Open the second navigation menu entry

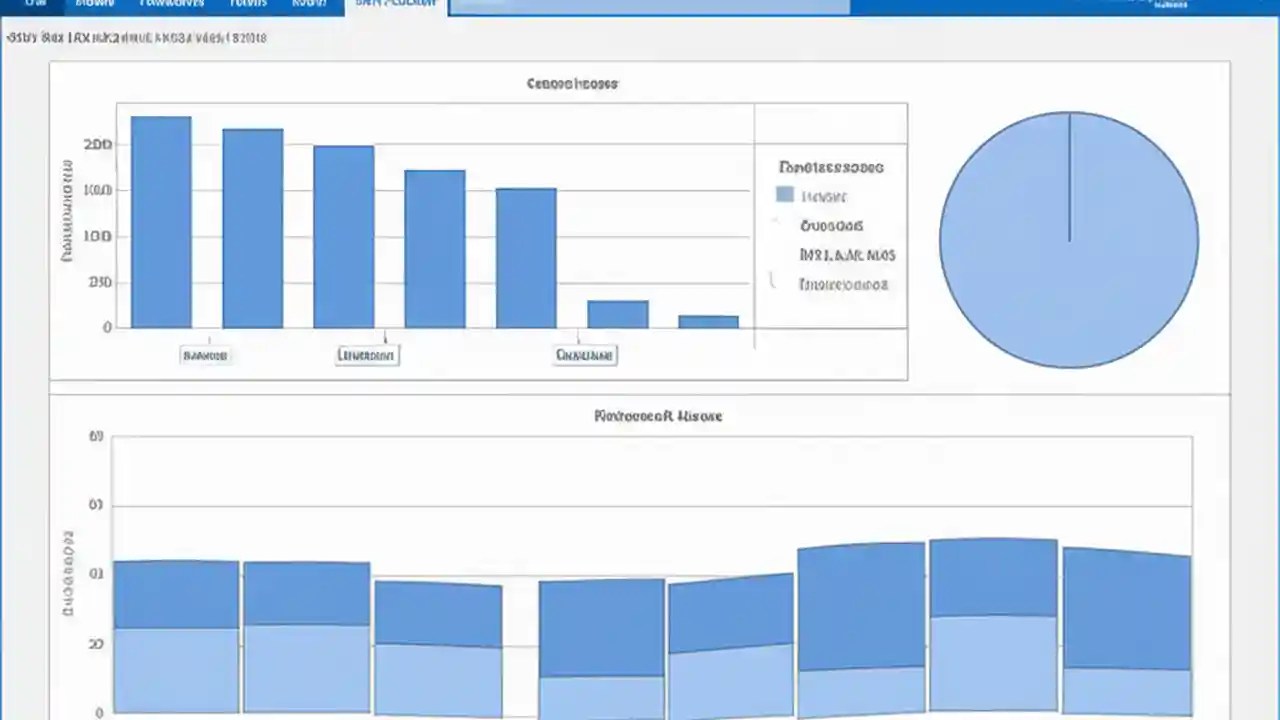(95, 4)
